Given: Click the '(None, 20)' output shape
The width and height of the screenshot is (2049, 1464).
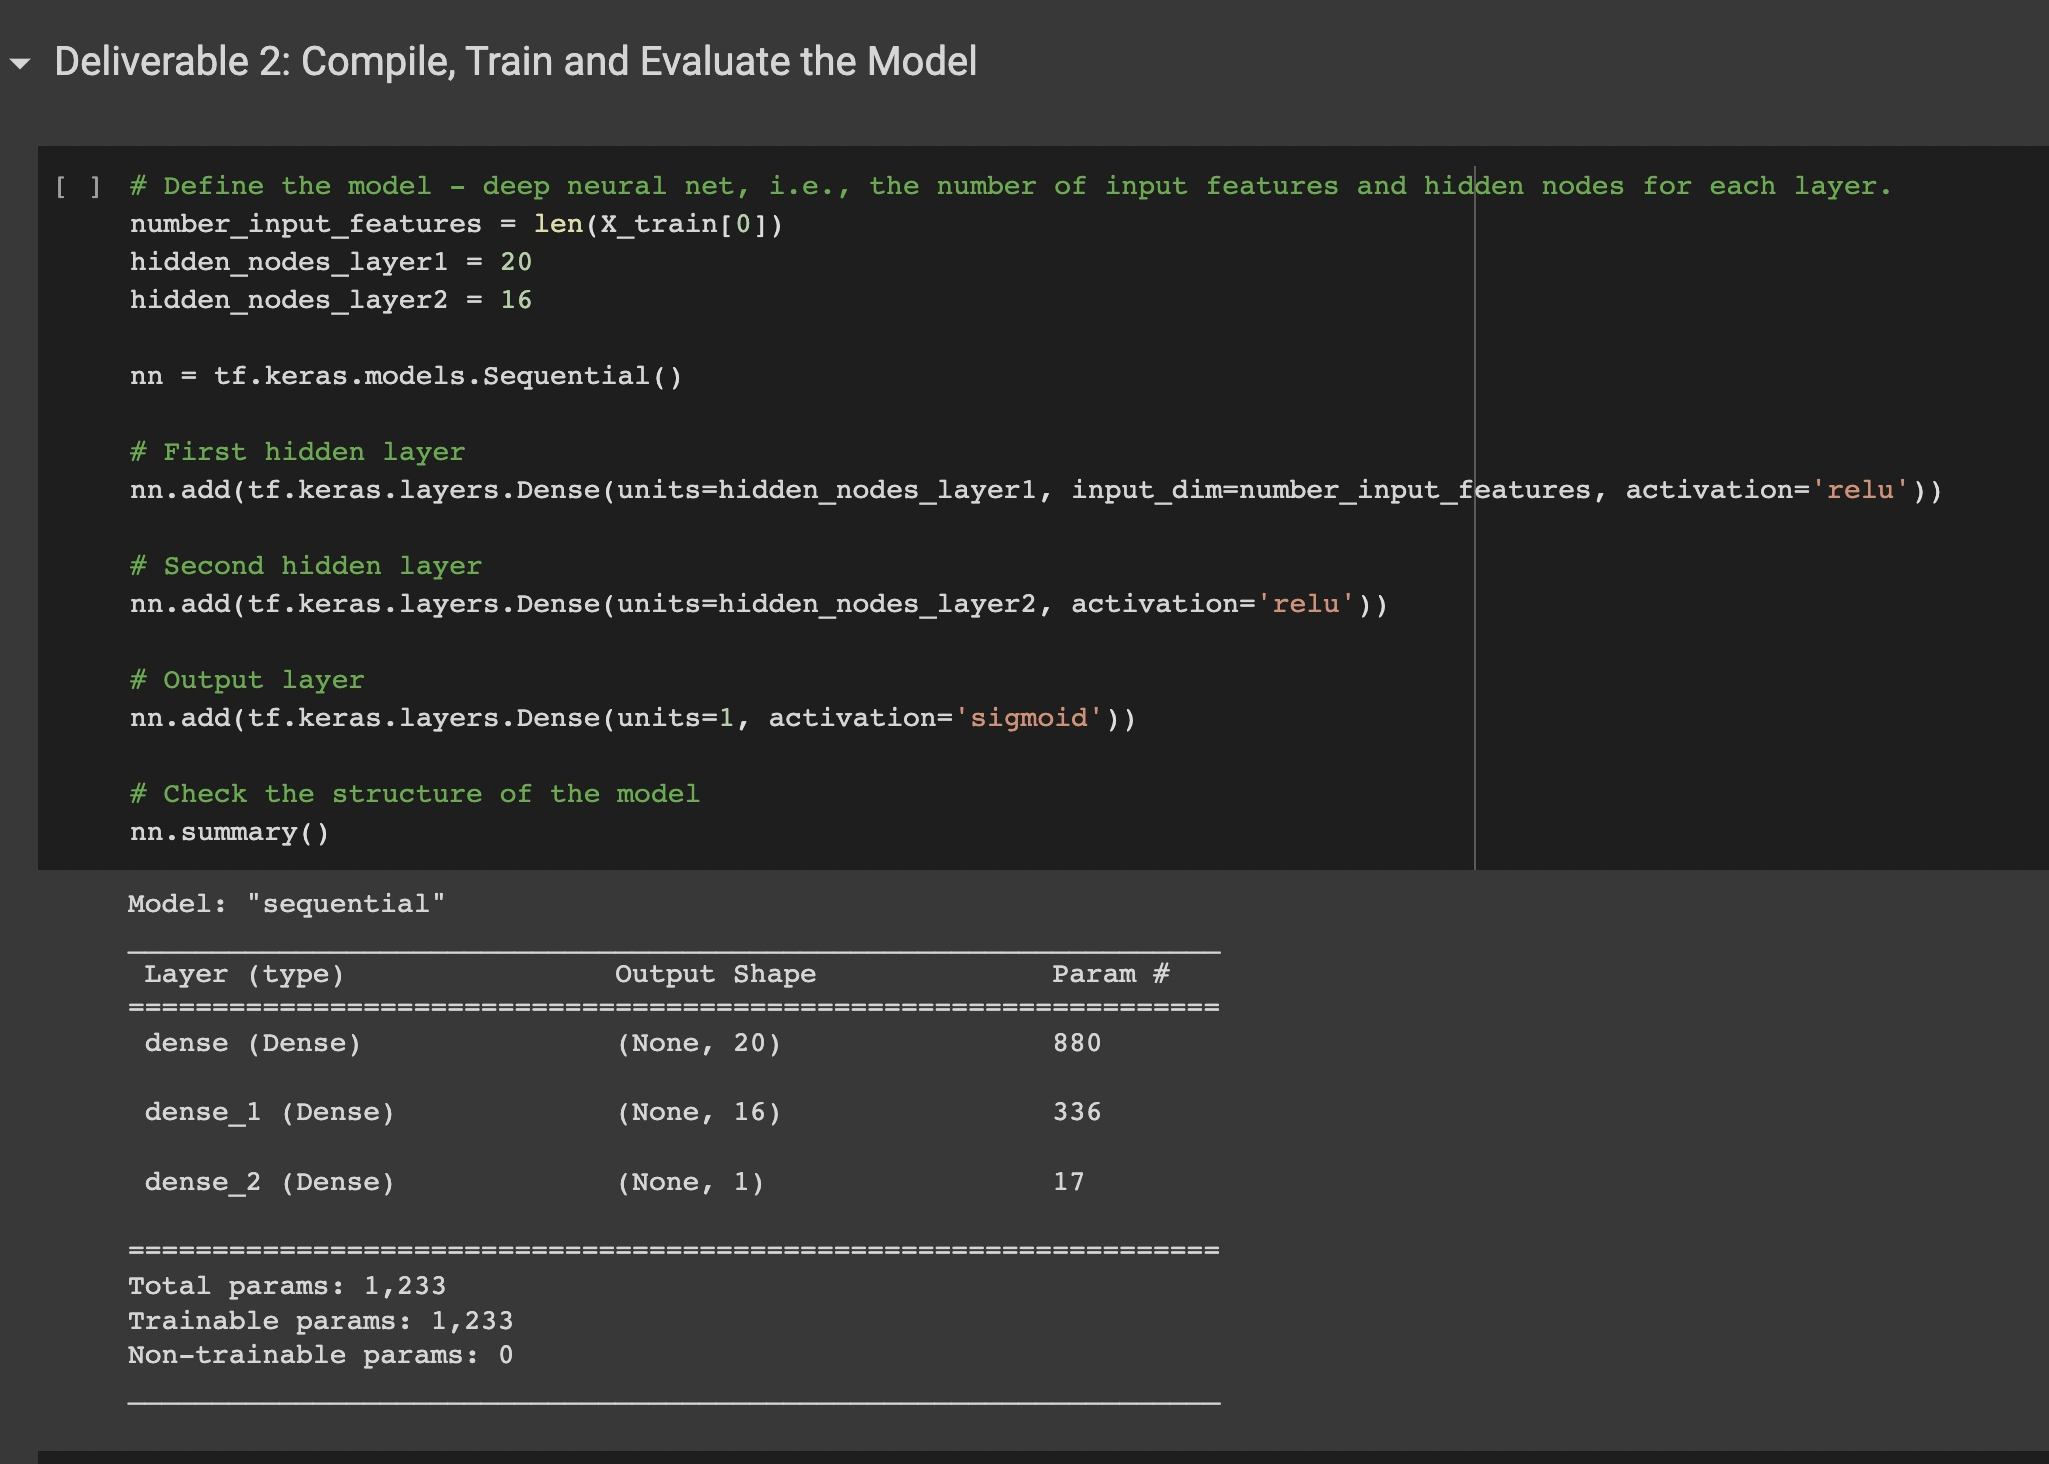Looking at the screenshot, I should tap(698, 1043).
